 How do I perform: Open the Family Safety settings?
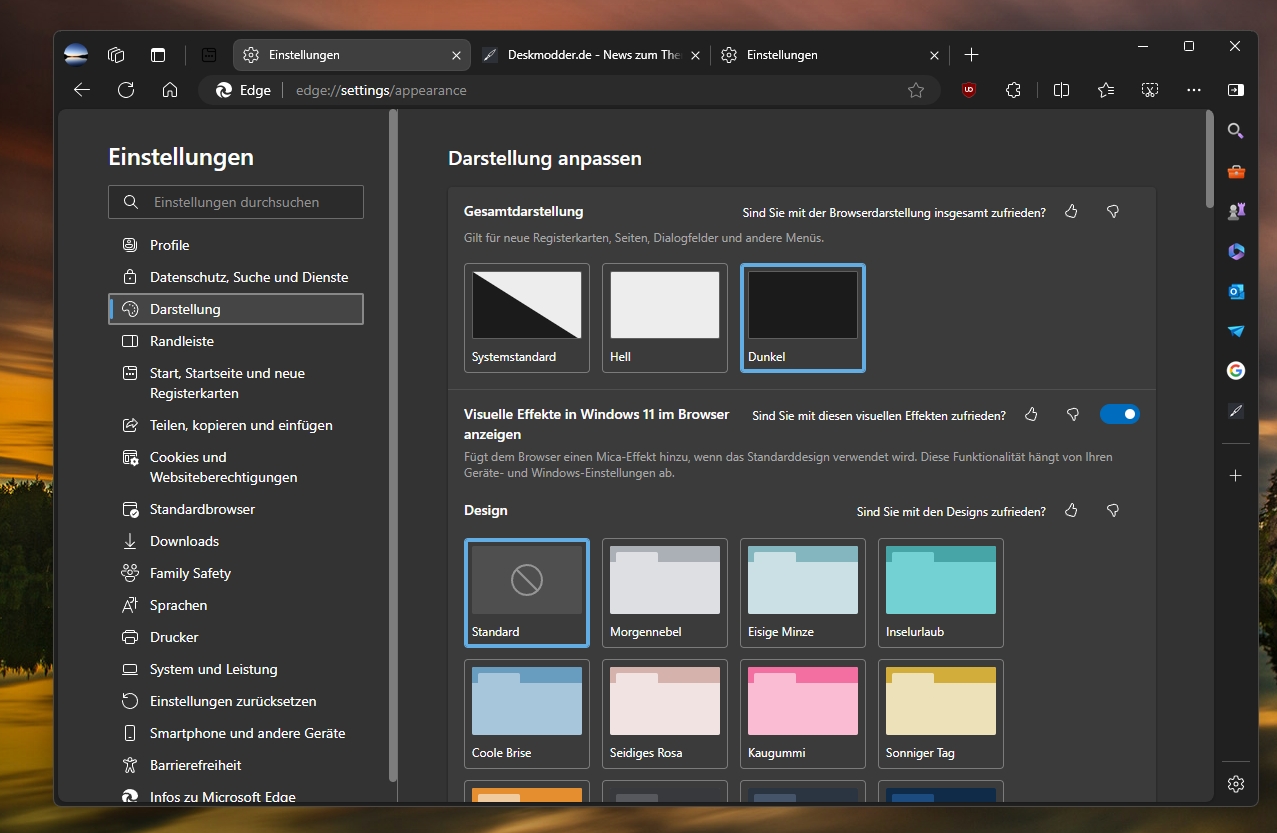point(235,573)
